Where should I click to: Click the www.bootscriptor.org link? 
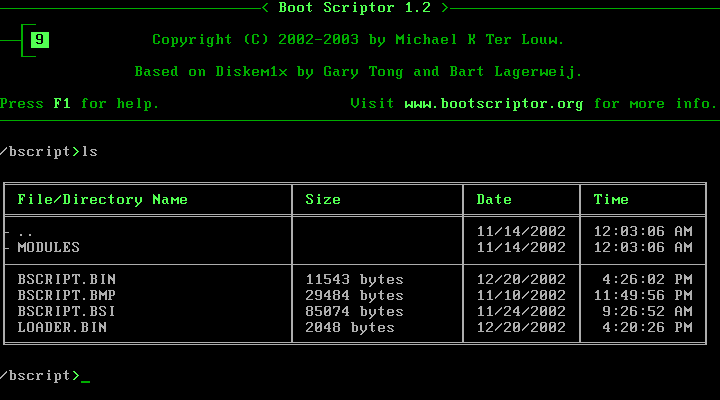pyautogui.click(x=494, y=104)
